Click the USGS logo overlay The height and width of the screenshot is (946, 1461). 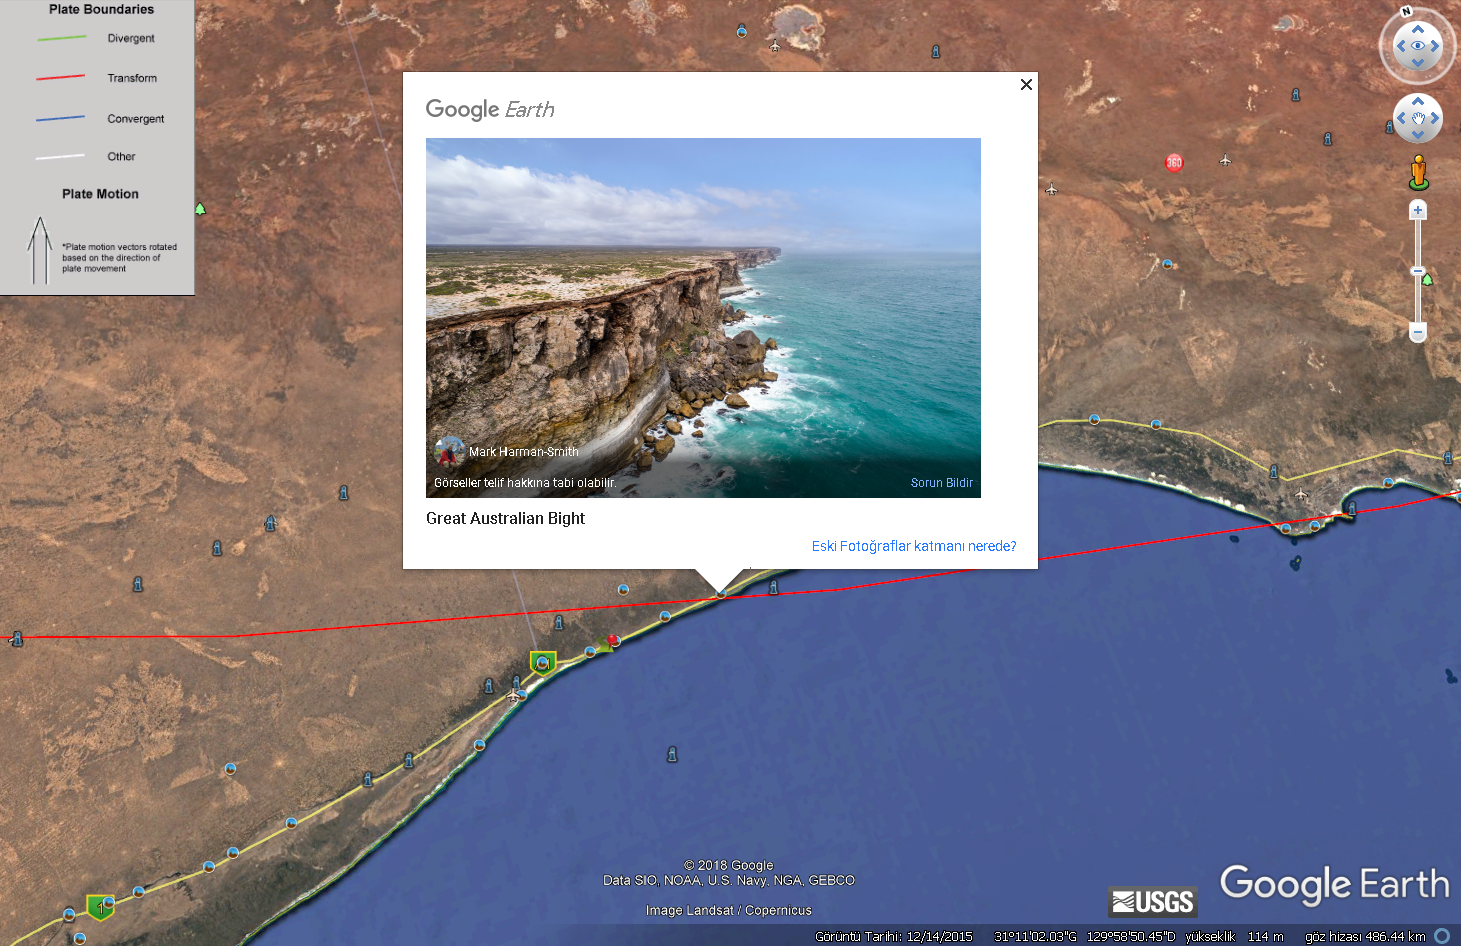1153,901
